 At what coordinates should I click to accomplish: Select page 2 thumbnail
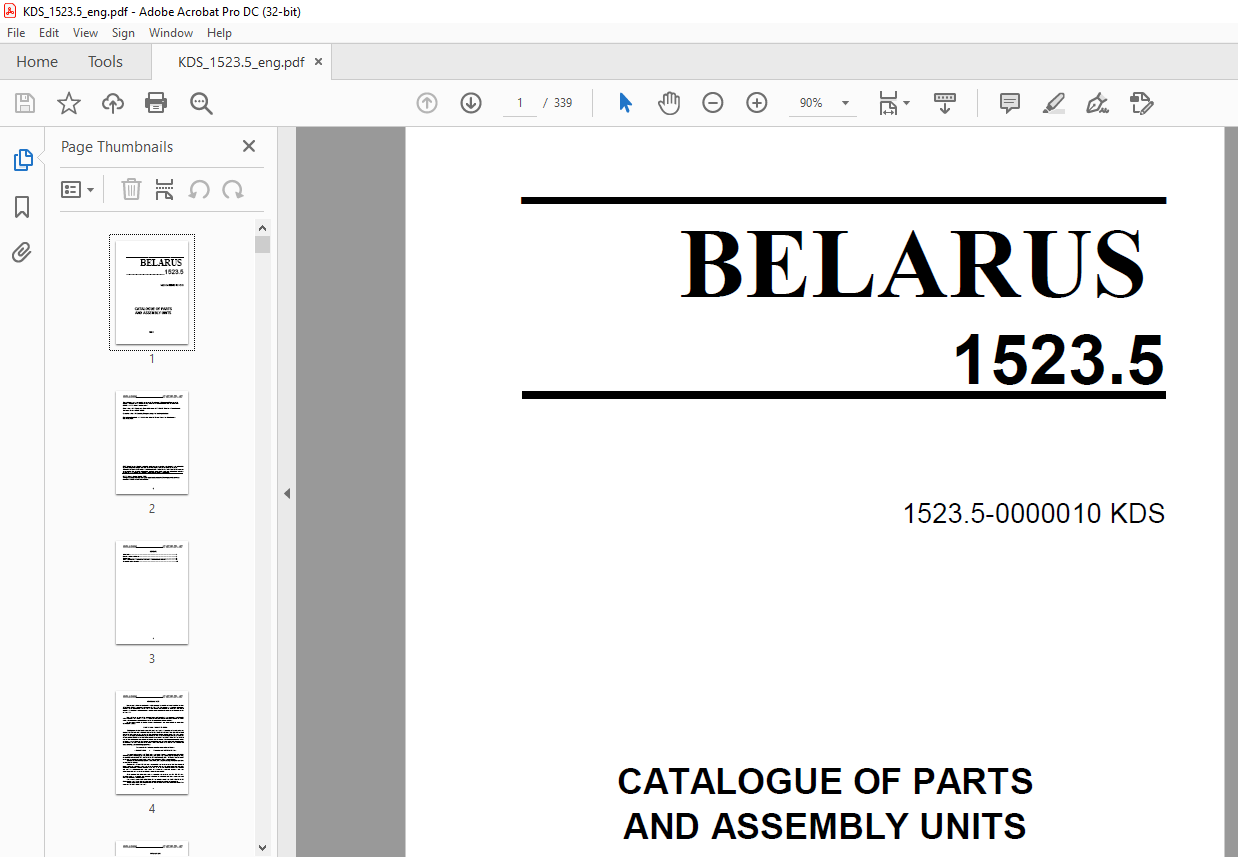pyautogui.click(x=152, y=442)
